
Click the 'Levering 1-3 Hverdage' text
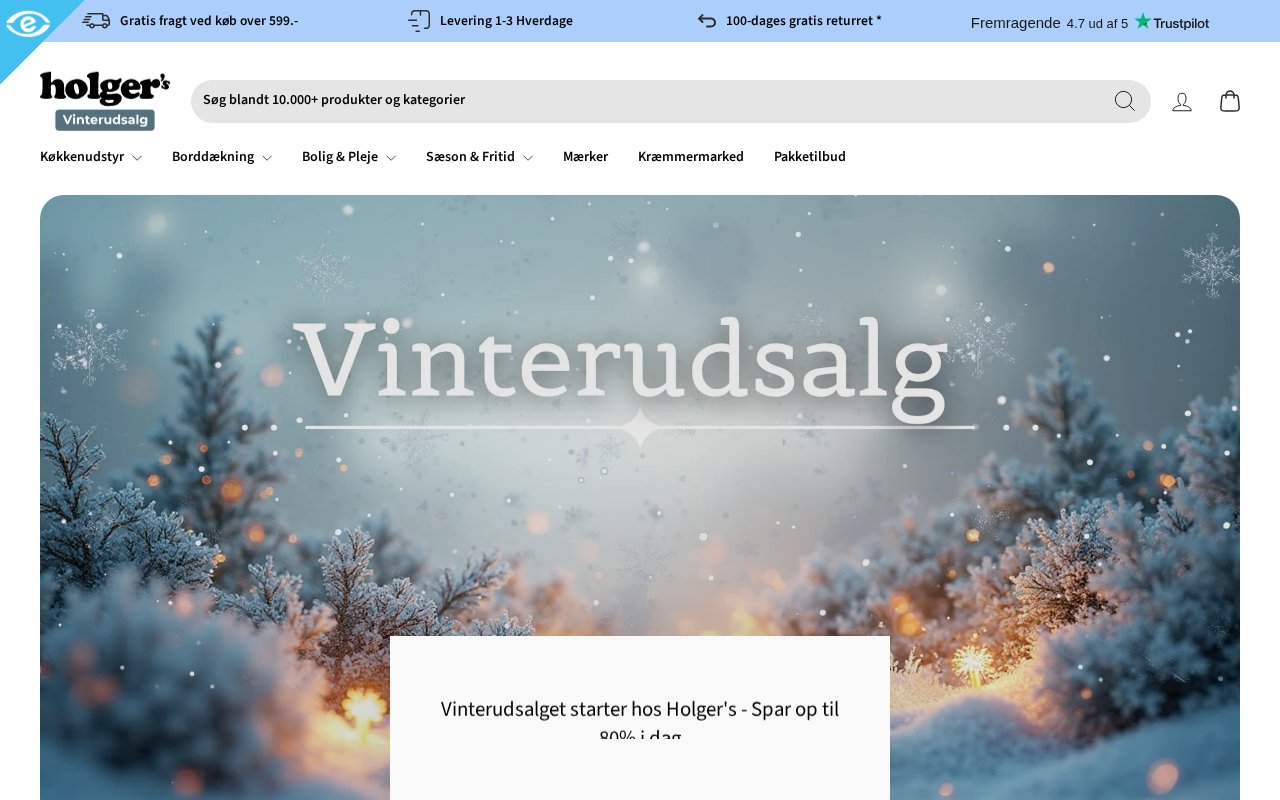coord(506,21)
